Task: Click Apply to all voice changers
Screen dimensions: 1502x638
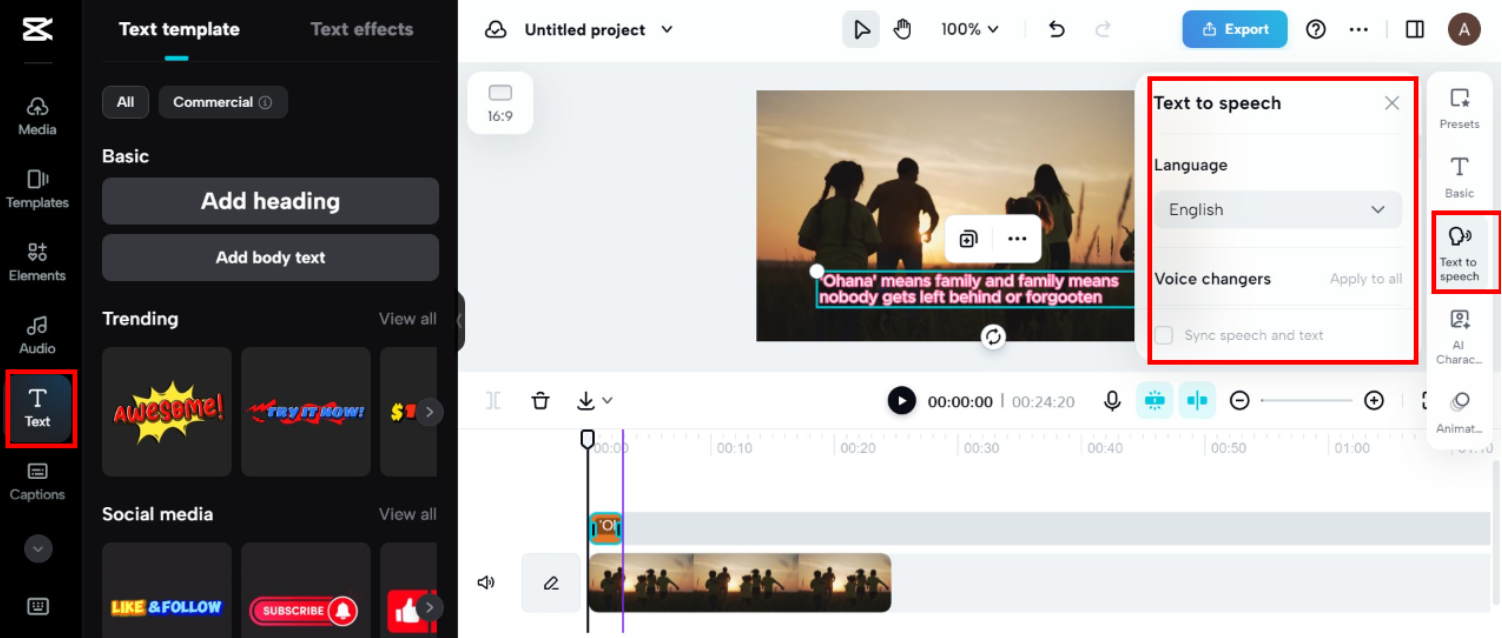Action: coord(1366,279)
